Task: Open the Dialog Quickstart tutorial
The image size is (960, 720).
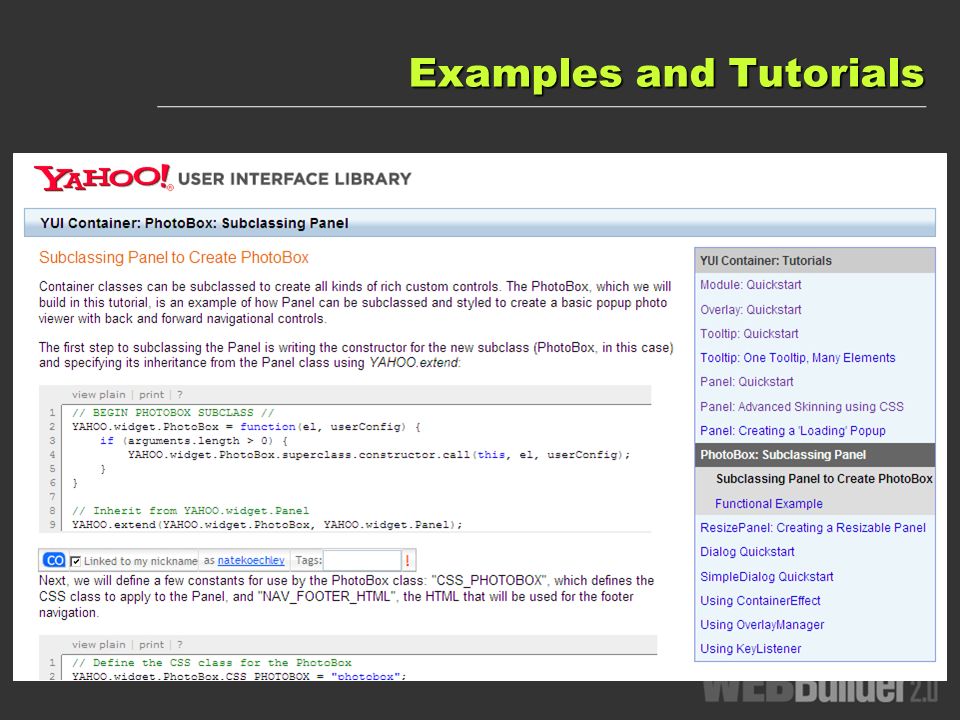Action: pyautogui.click(x=748, y=552)
